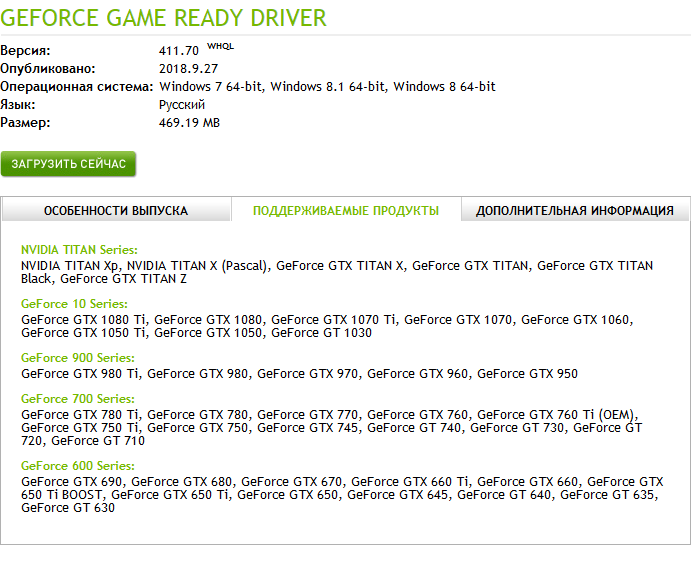This screenshot has width=691, height=581.
Task: Click the version number 411.70
Action: [x=179, y=51]
